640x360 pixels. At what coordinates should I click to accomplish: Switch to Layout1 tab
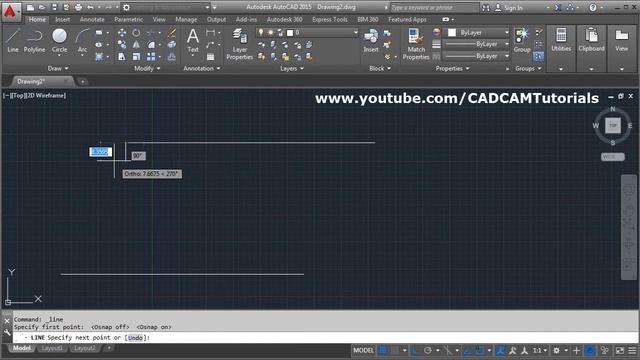[53, 348]
